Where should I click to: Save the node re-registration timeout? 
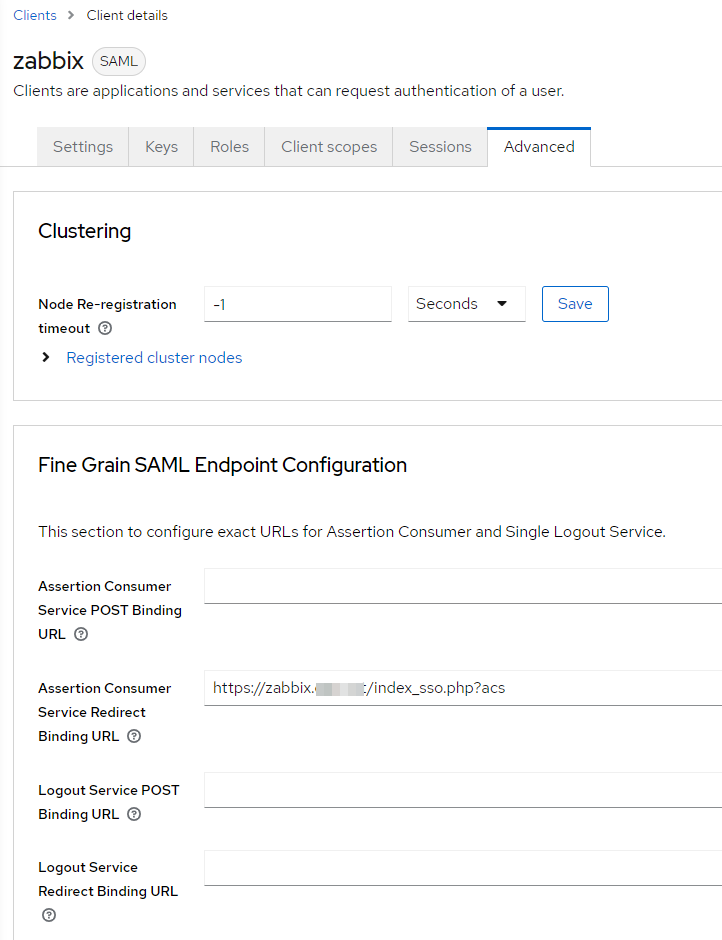(x=575, y=304)
